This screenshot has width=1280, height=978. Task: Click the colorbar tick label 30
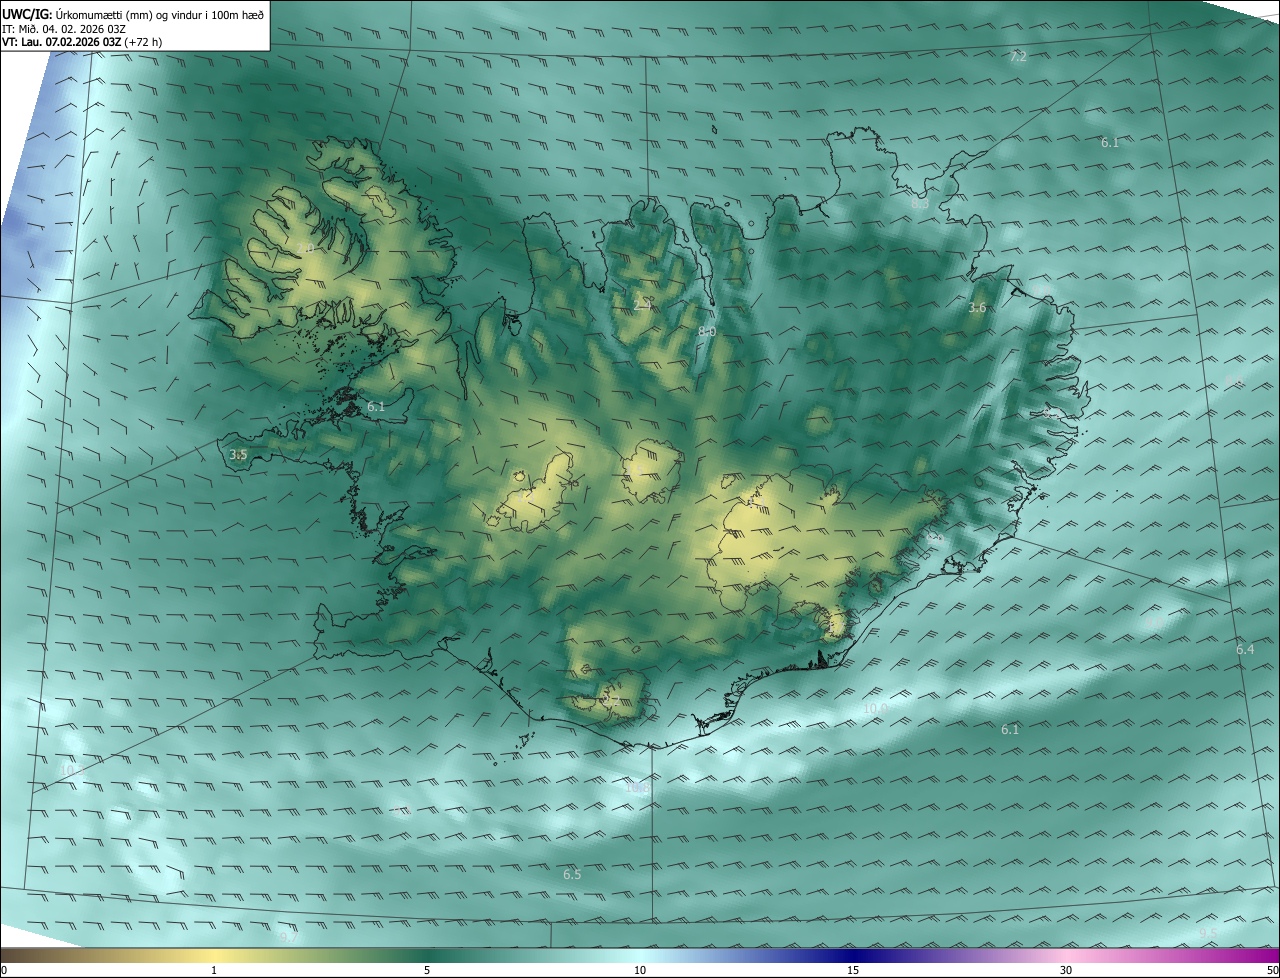pos(1066,971)
